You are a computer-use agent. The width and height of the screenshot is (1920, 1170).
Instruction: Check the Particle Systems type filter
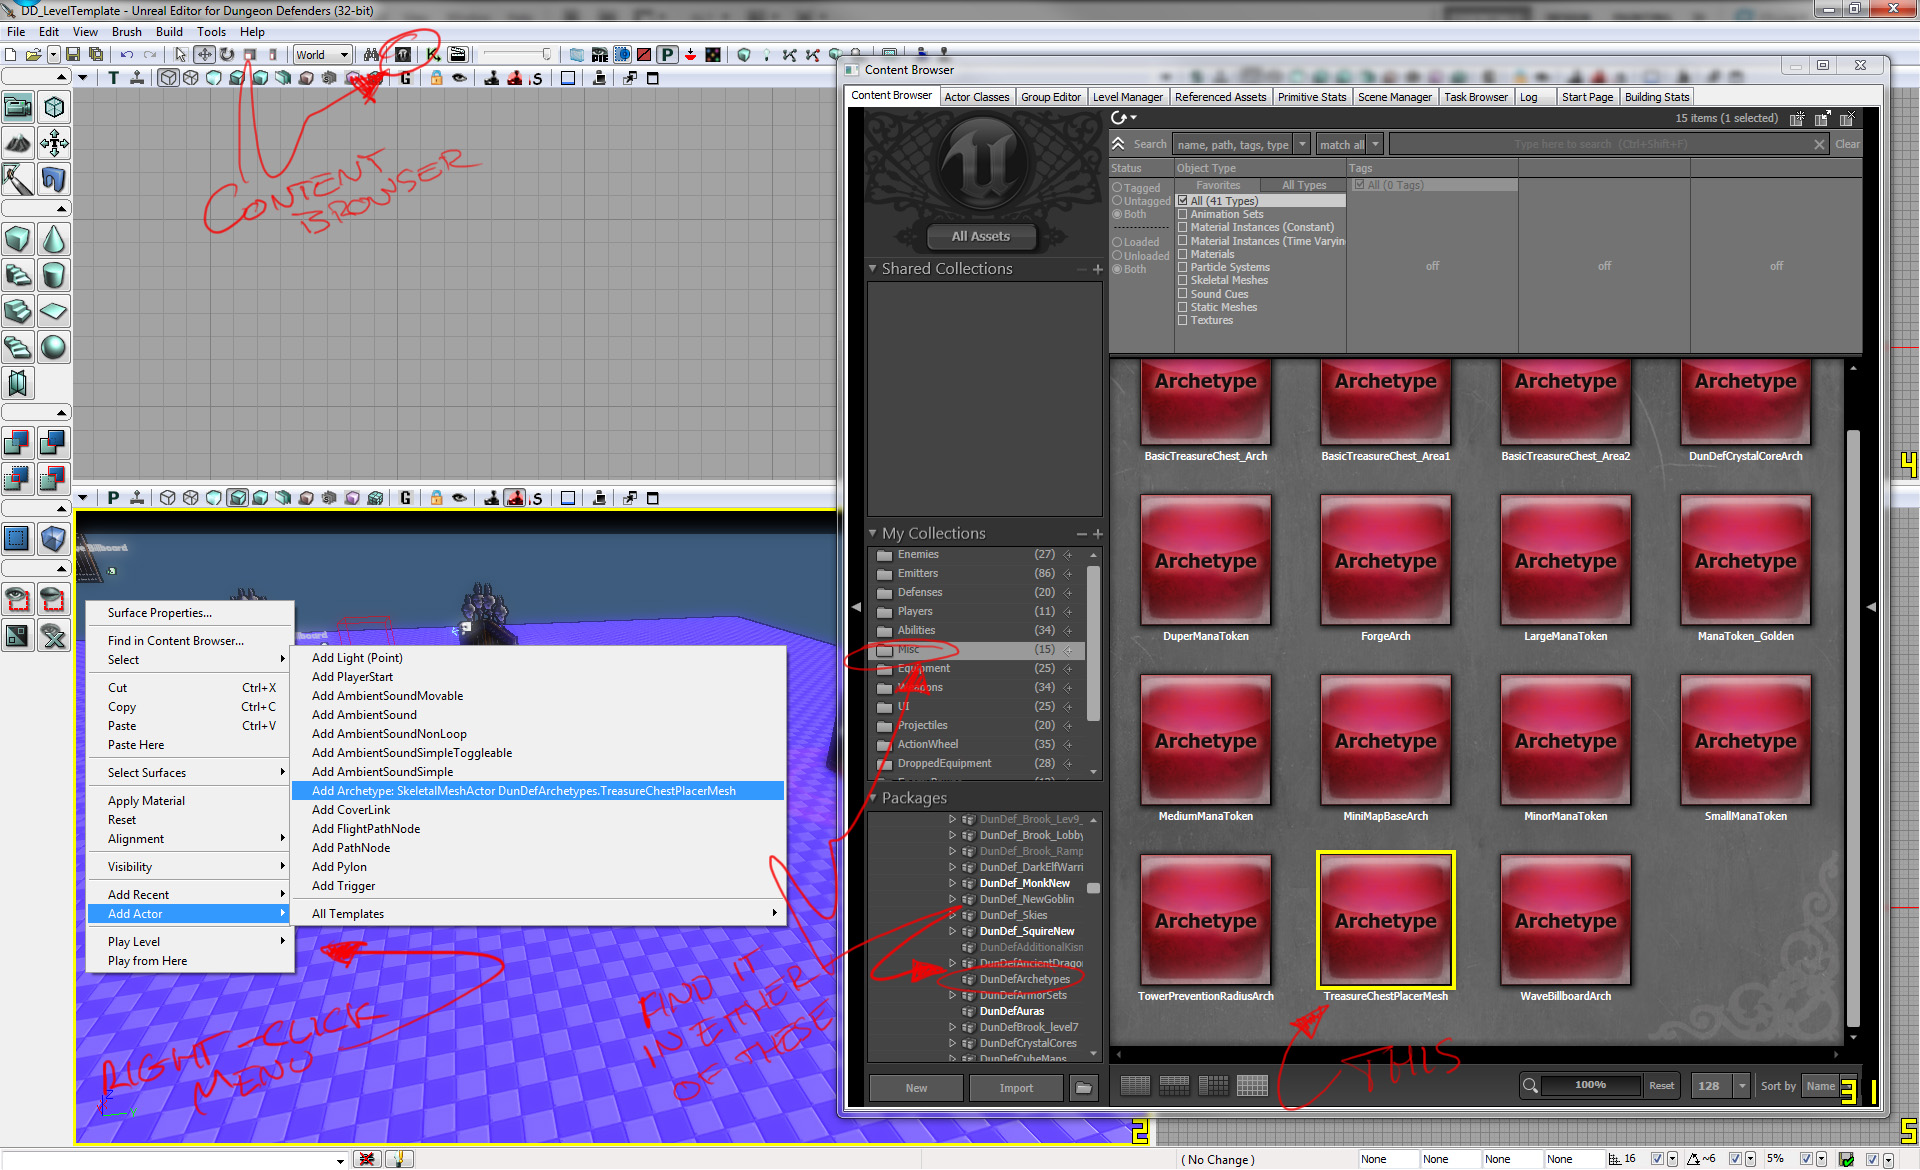click(x=1182, y=267)
